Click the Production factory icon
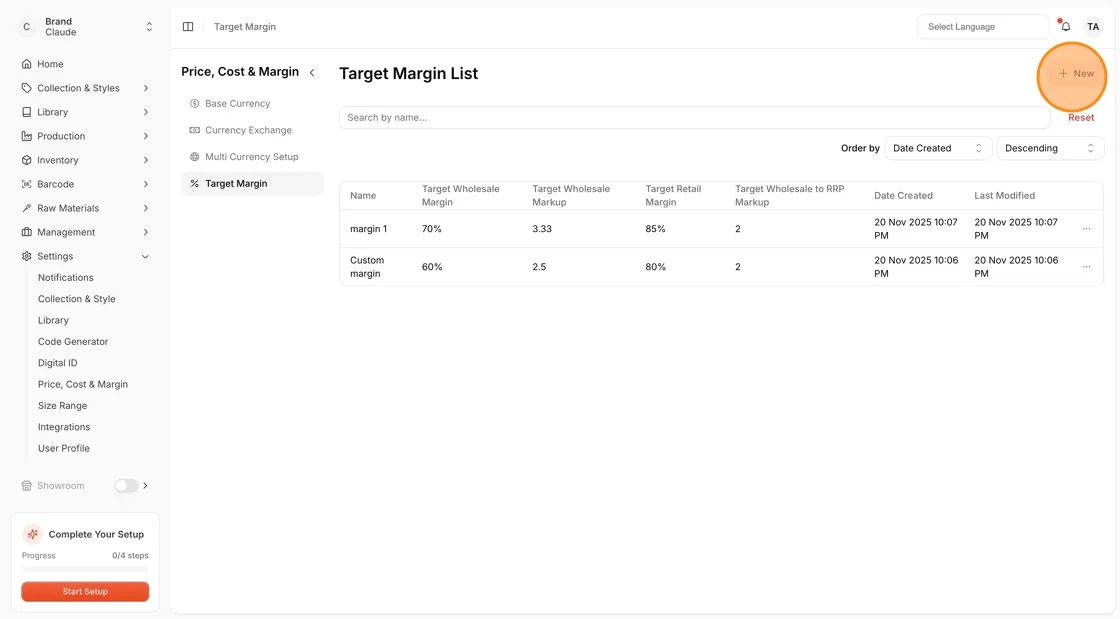1120x619 pixels. click(26, 136)
